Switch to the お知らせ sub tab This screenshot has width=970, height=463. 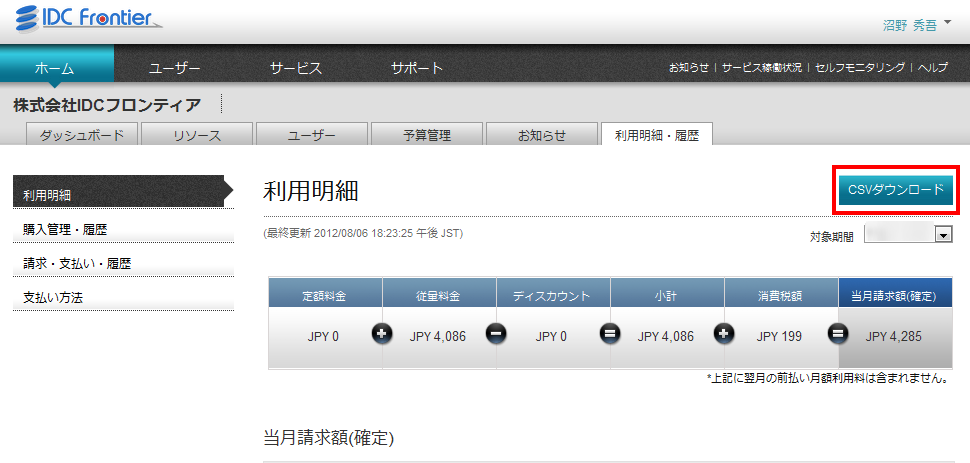(542, 134)
